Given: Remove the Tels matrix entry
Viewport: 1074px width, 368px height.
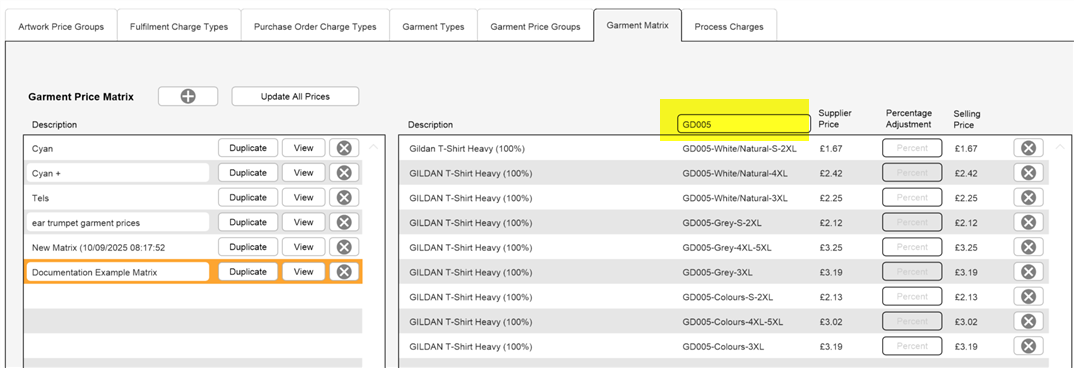Looking at the screenshot, I should pyautogui.click(x=344, y=197).
